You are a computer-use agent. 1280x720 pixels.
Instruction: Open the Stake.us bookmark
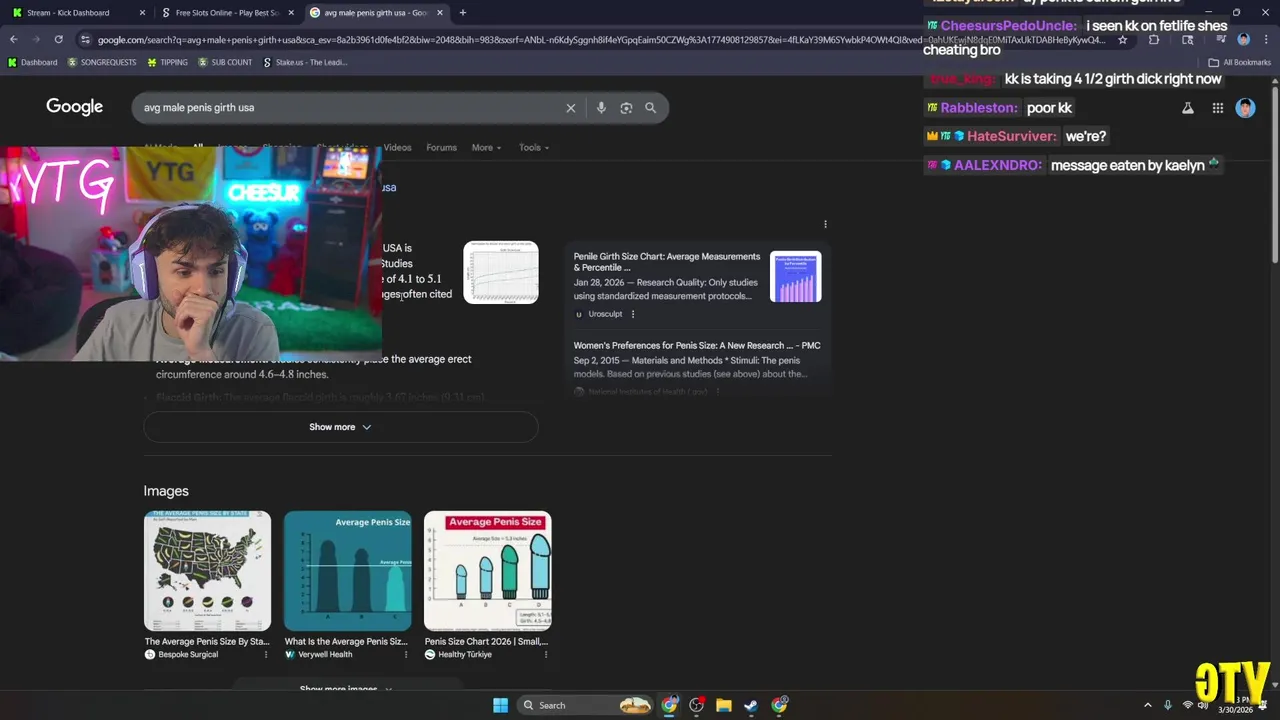305,62
